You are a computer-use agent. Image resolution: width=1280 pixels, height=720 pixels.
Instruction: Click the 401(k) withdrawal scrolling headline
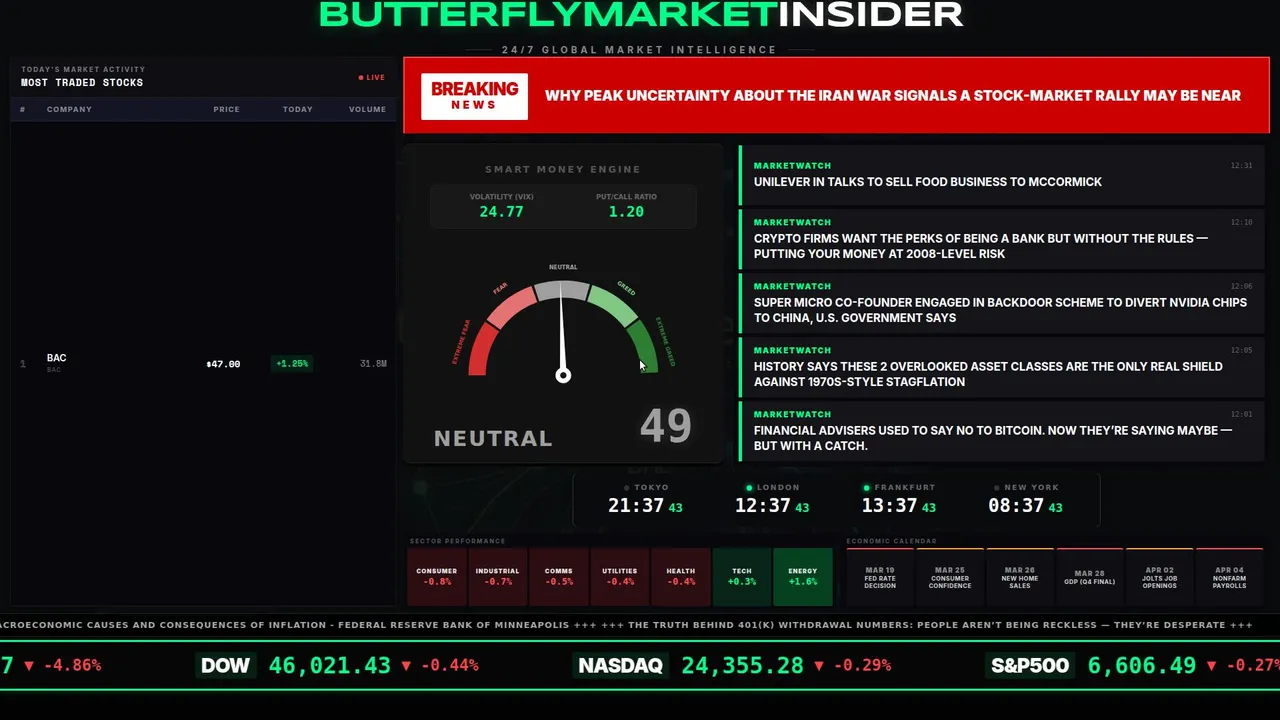[x=927, y=625]
